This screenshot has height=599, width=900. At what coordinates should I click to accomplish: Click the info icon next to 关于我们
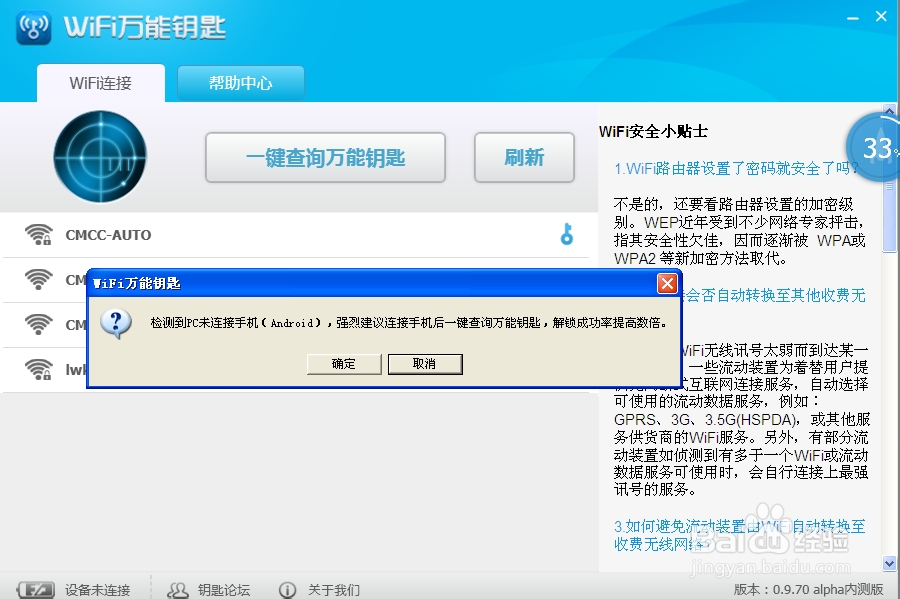pyautogui.click(x=289, y=590)
